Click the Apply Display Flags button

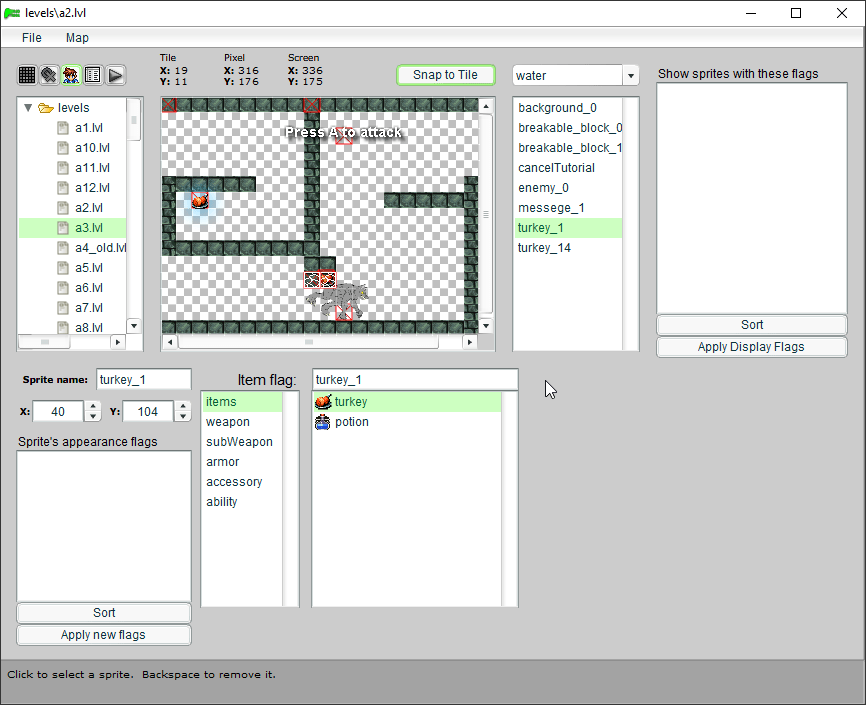pos(751,347)
